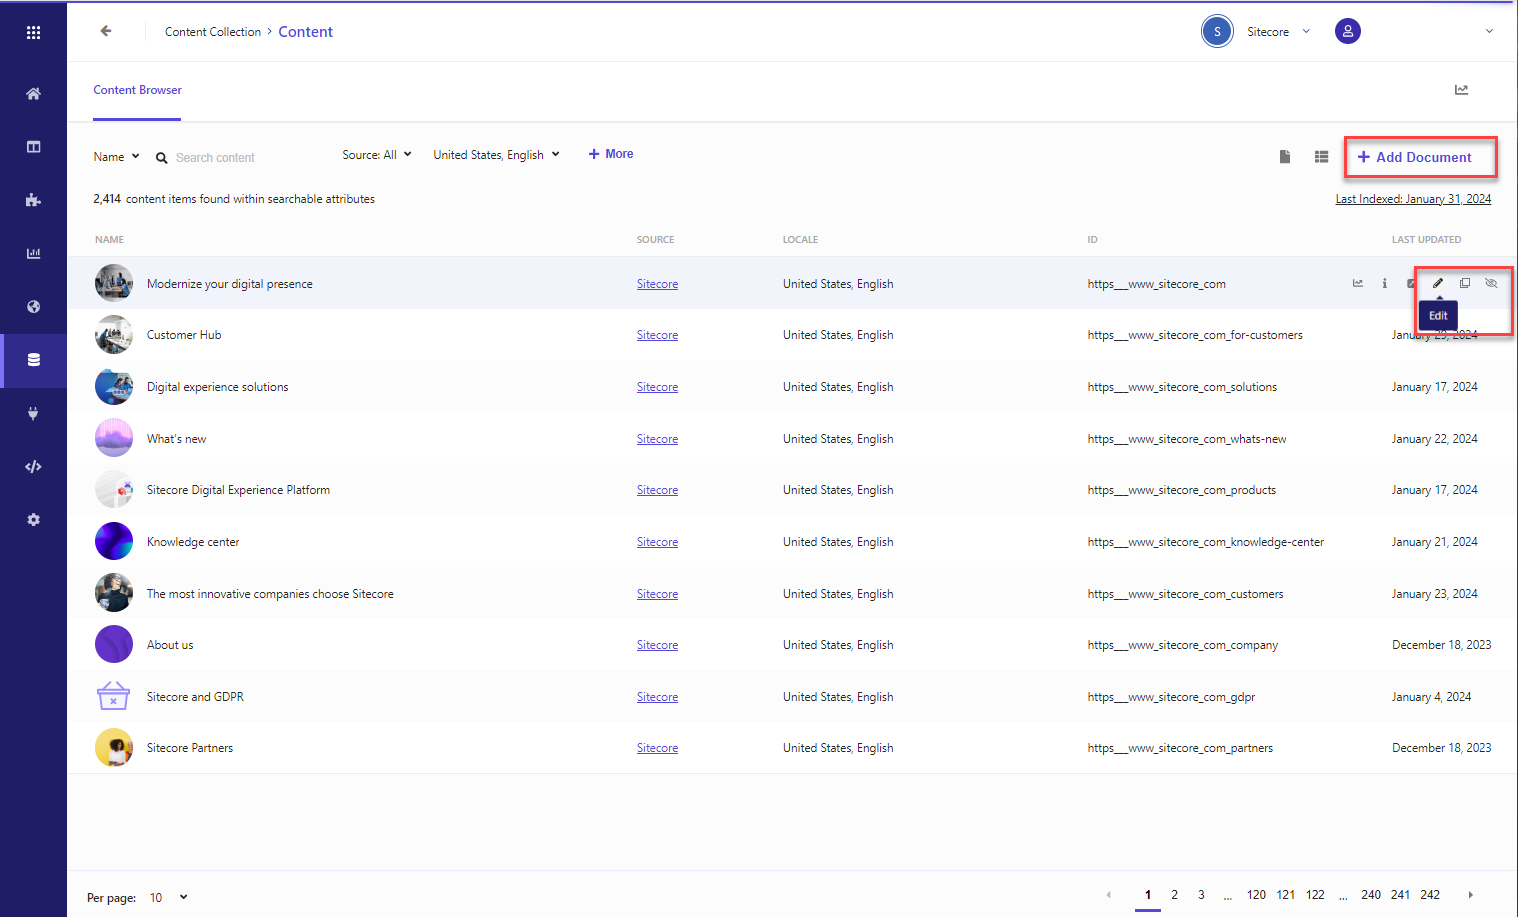Viewport: 1518px width, 917px height.
Task: Open the gear administration icon in sidebar
Action: tap(33, 520)
